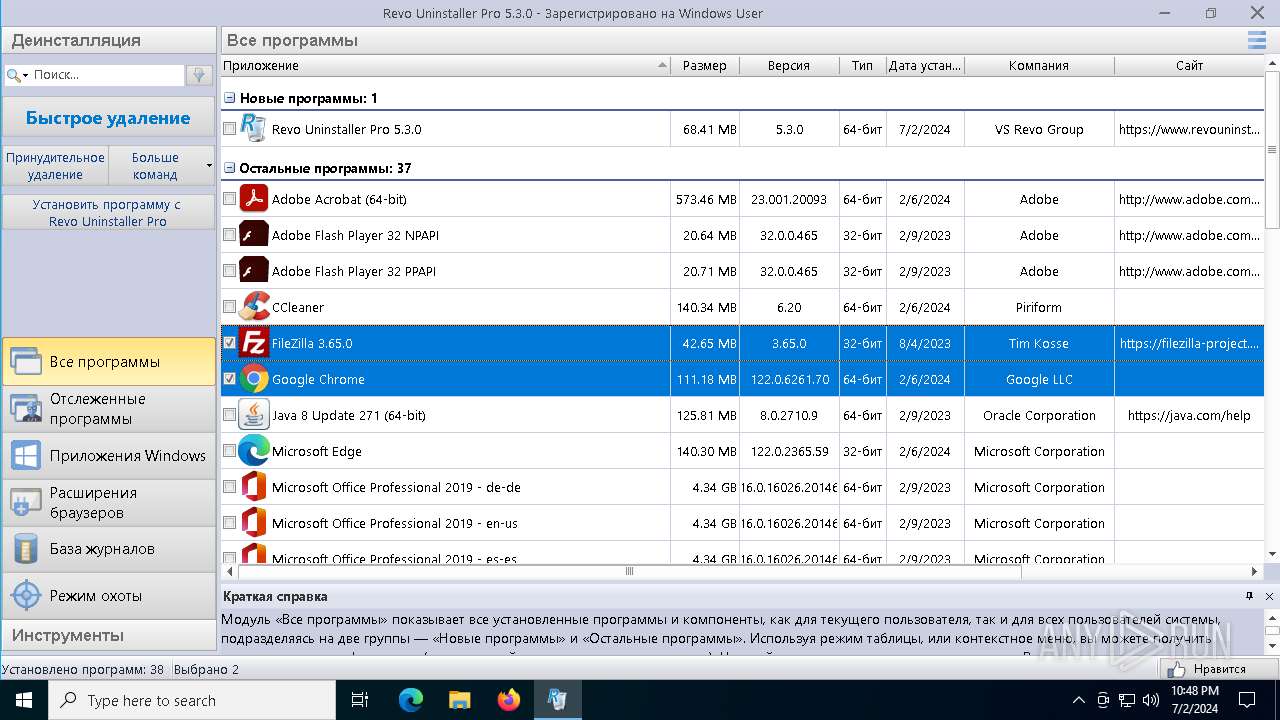
Task: Sort the list by the Приложение column
Action: point(445,65)
